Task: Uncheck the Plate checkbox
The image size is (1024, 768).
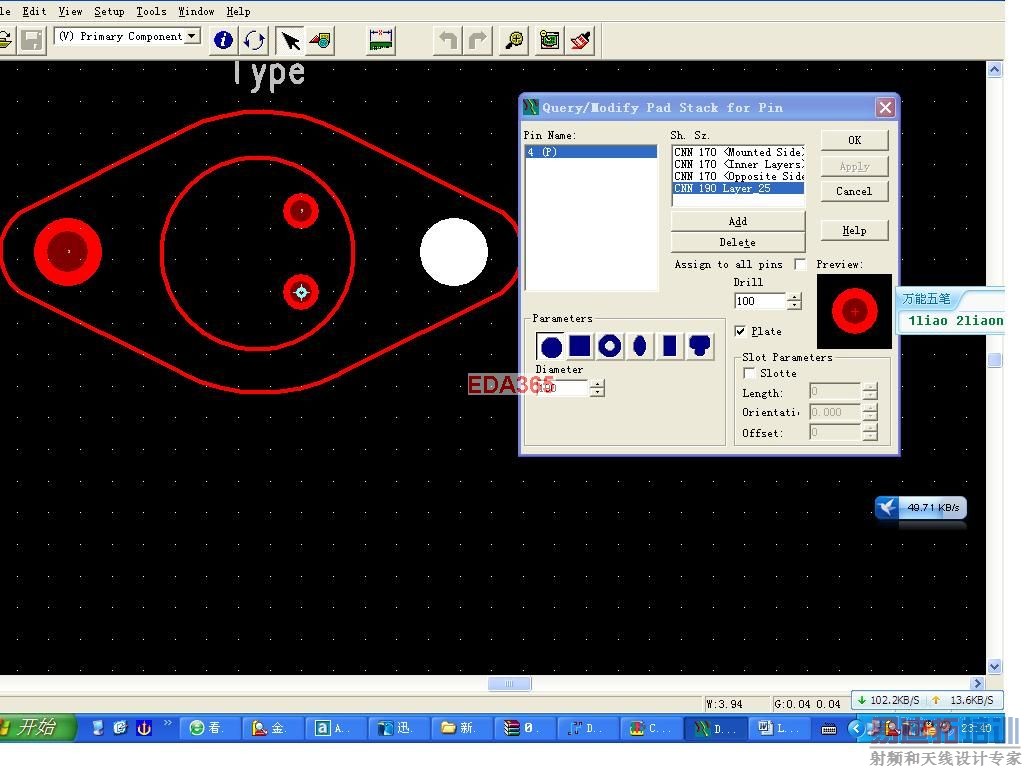Action: 740,331
